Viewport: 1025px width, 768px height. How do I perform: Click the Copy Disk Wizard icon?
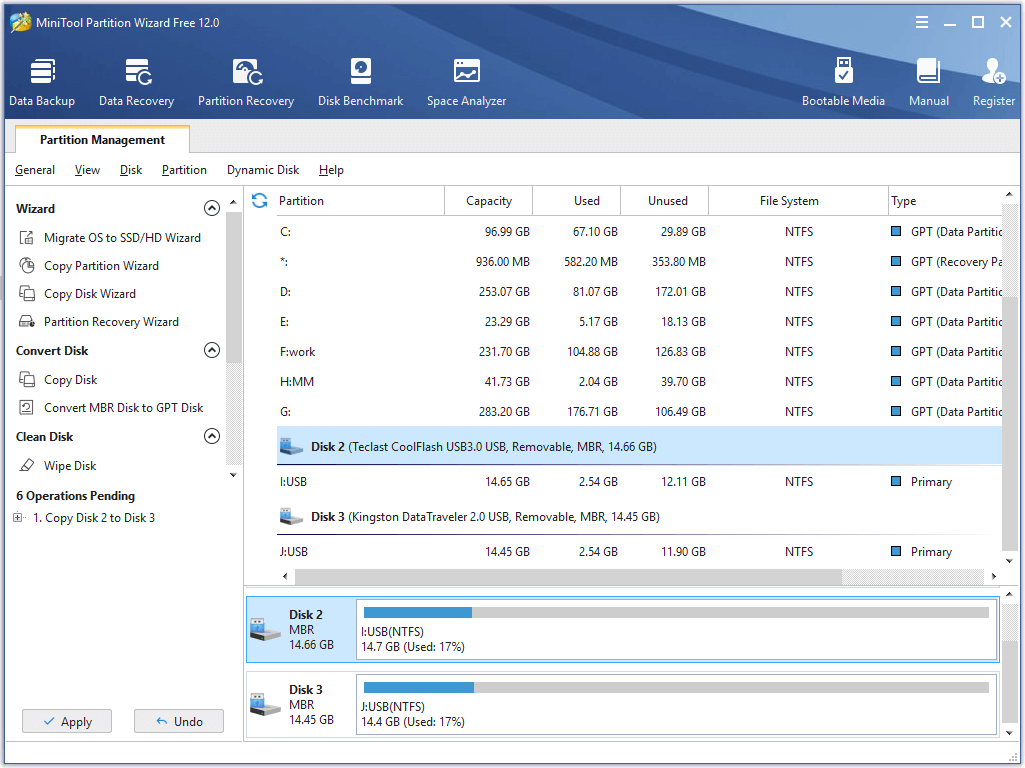click(27, 293)
